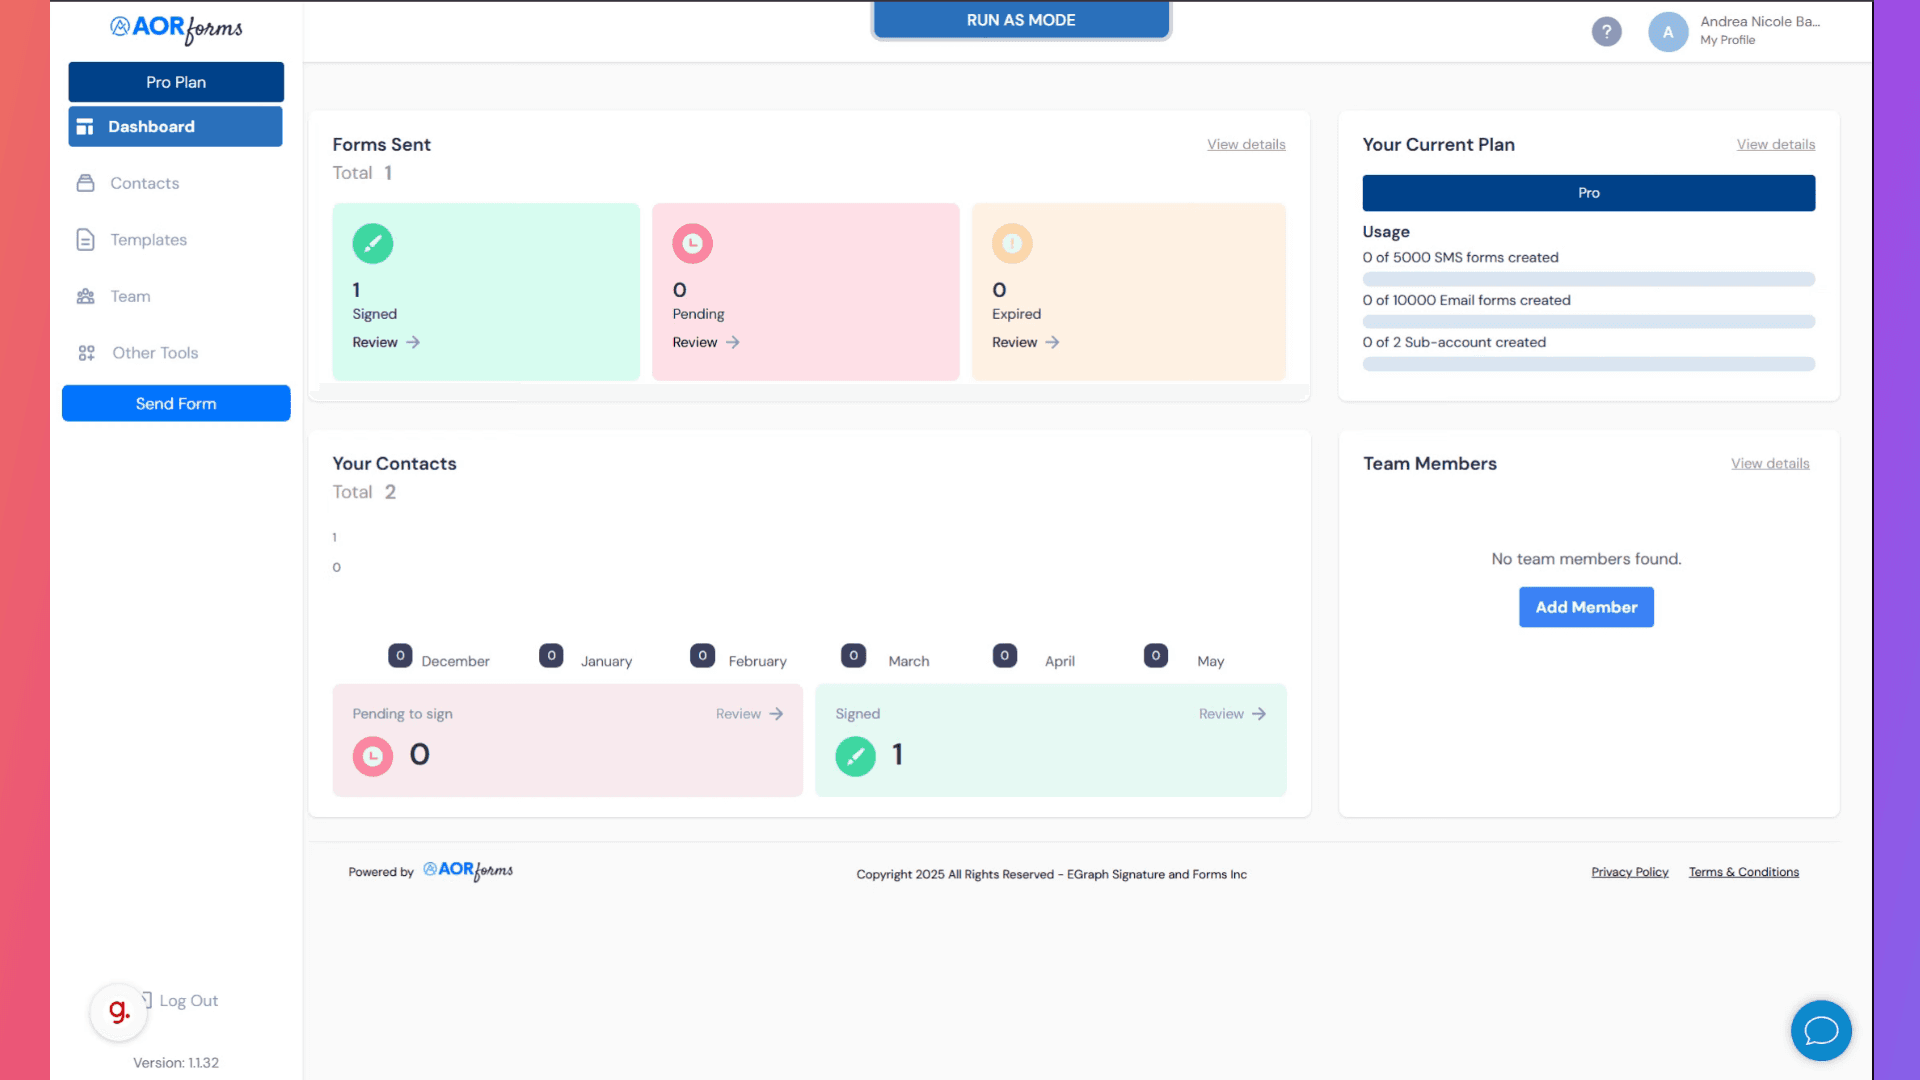Click the green Signed pen icon in Forms Sent
1920x1080 pixels.
373,243
